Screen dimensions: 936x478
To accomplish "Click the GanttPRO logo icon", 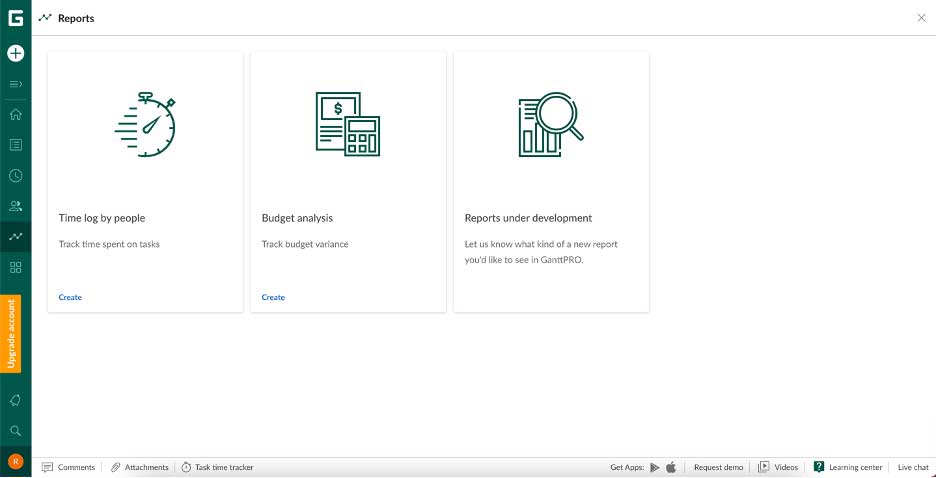I will (x=16, y=18).
